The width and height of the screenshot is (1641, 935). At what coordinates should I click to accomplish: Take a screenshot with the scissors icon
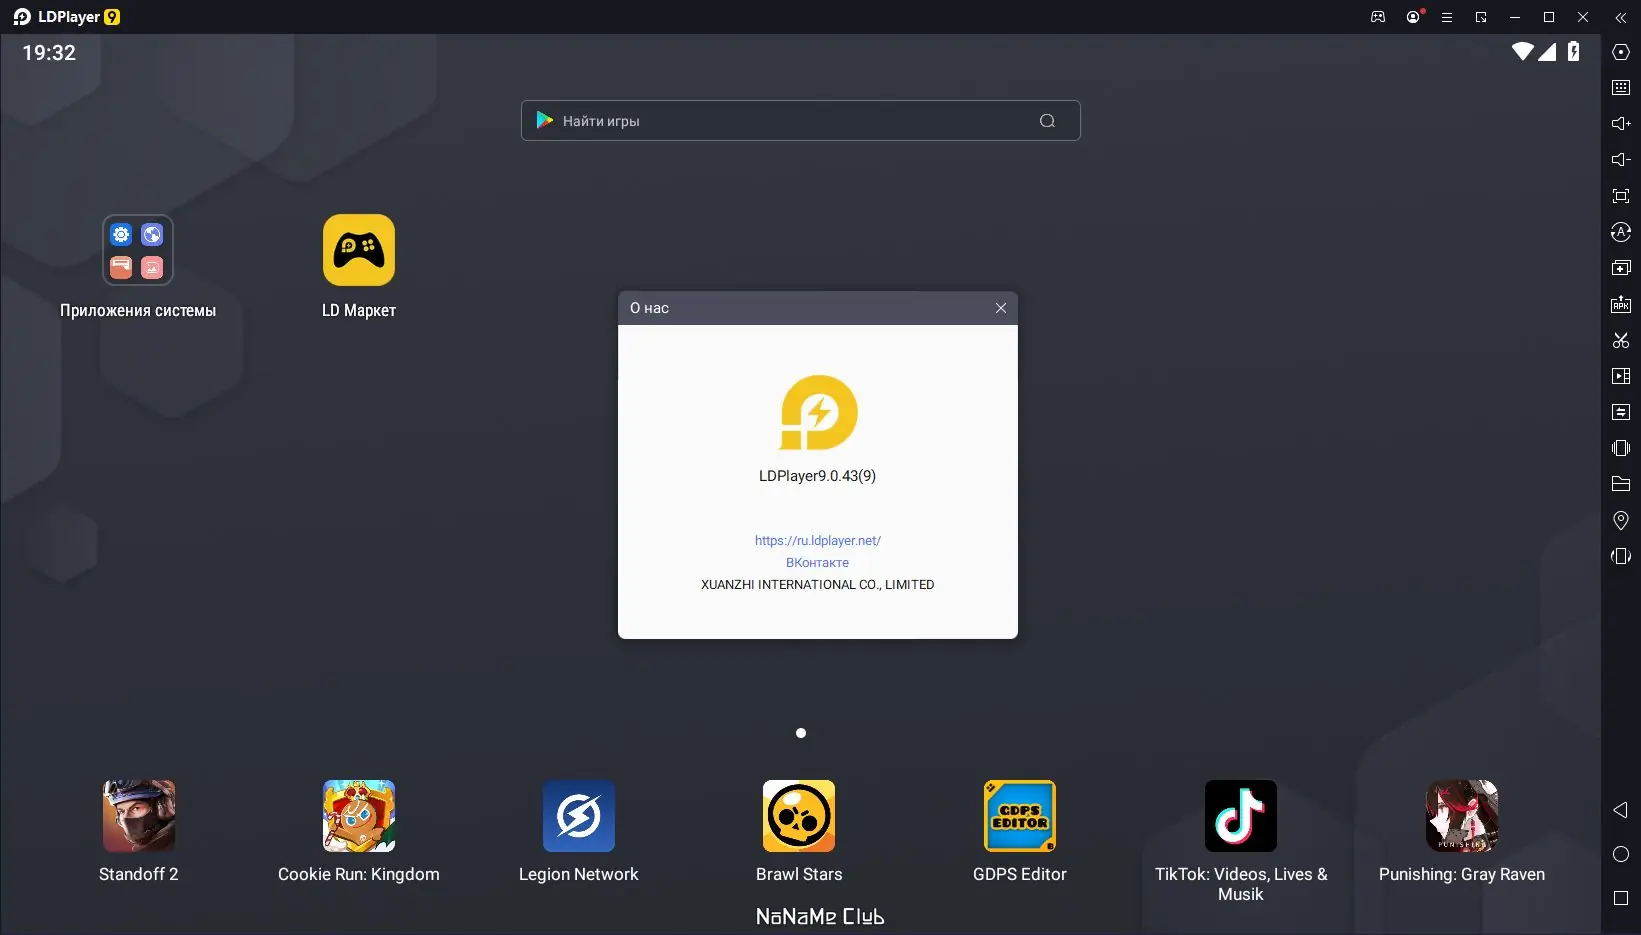click(1621, 340)
